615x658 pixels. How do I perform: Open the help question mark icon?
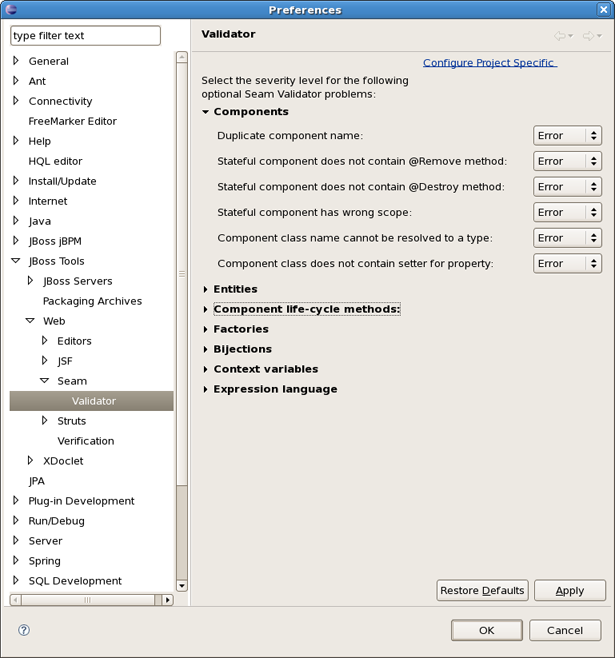tap(24, 630)
